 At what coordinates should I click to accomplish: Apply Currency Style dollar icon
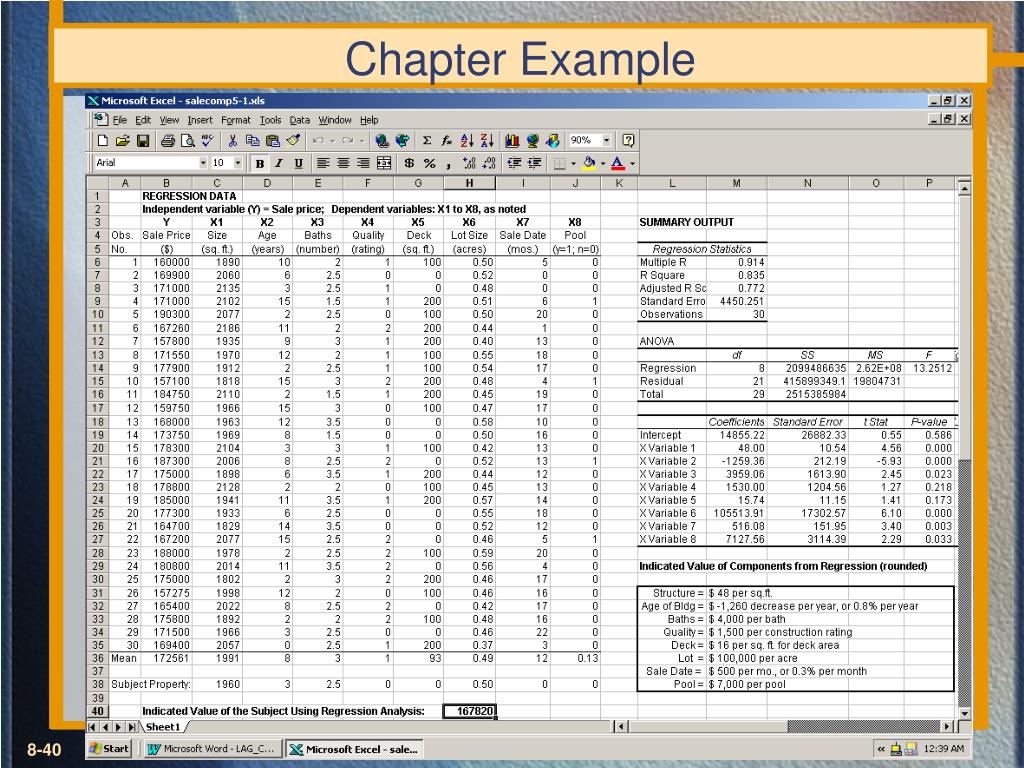point(409,163)
